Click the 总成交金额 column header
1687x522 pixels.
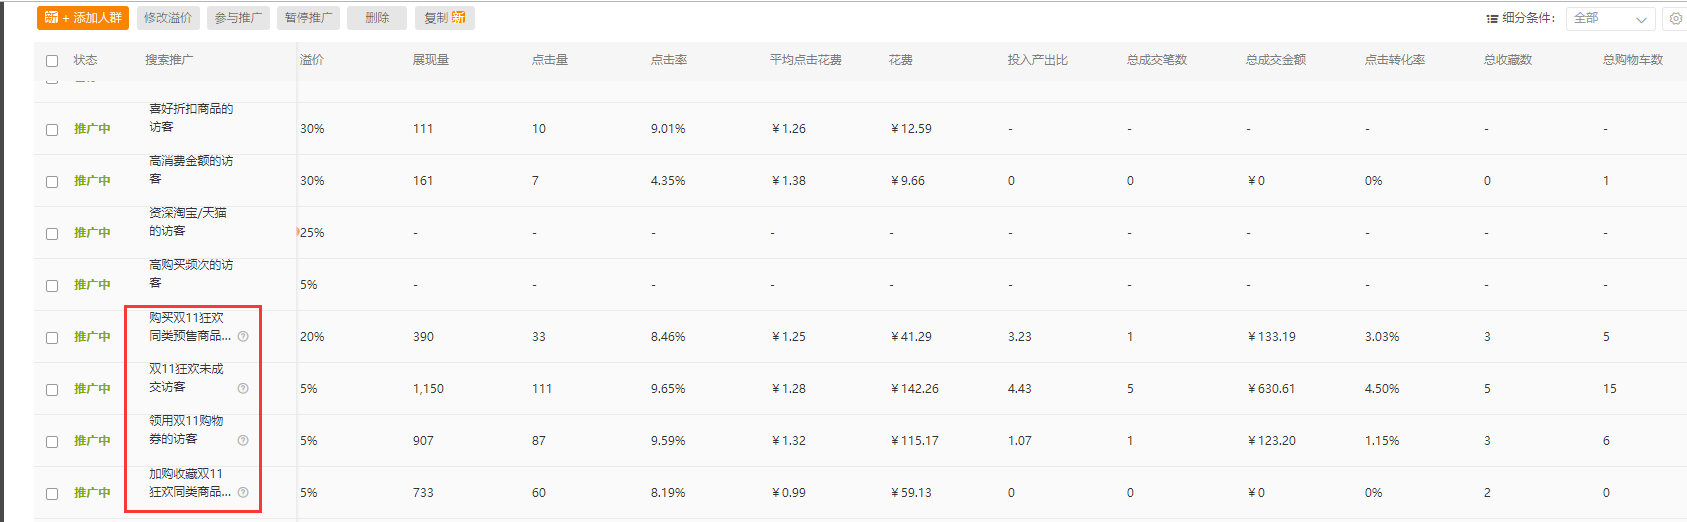click(x=1276, y=60)
